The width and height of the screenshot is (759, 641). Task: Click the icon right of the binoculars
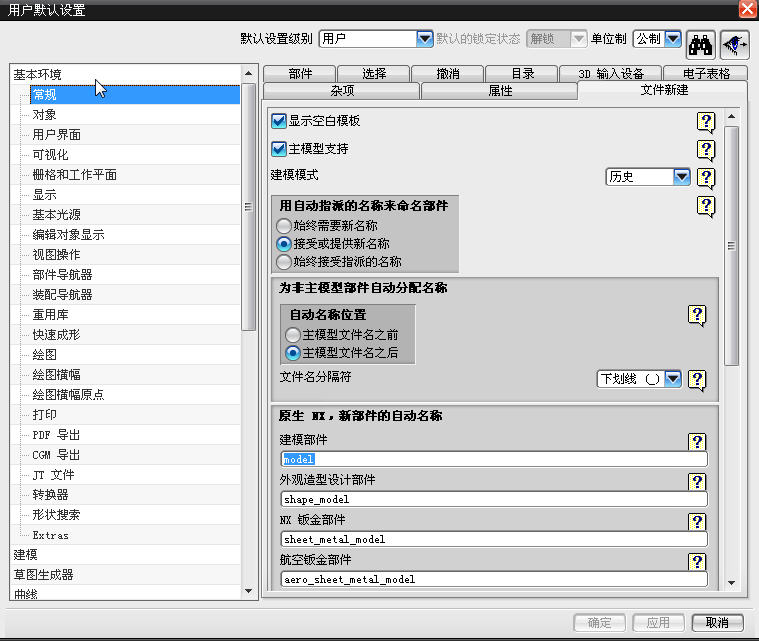[x=735, y=45]
